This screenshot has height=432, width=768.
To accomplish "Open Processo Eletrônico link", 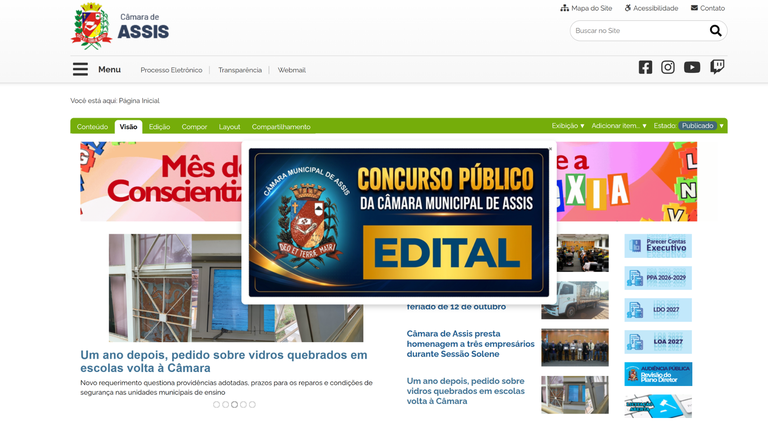I will (171, 70).
